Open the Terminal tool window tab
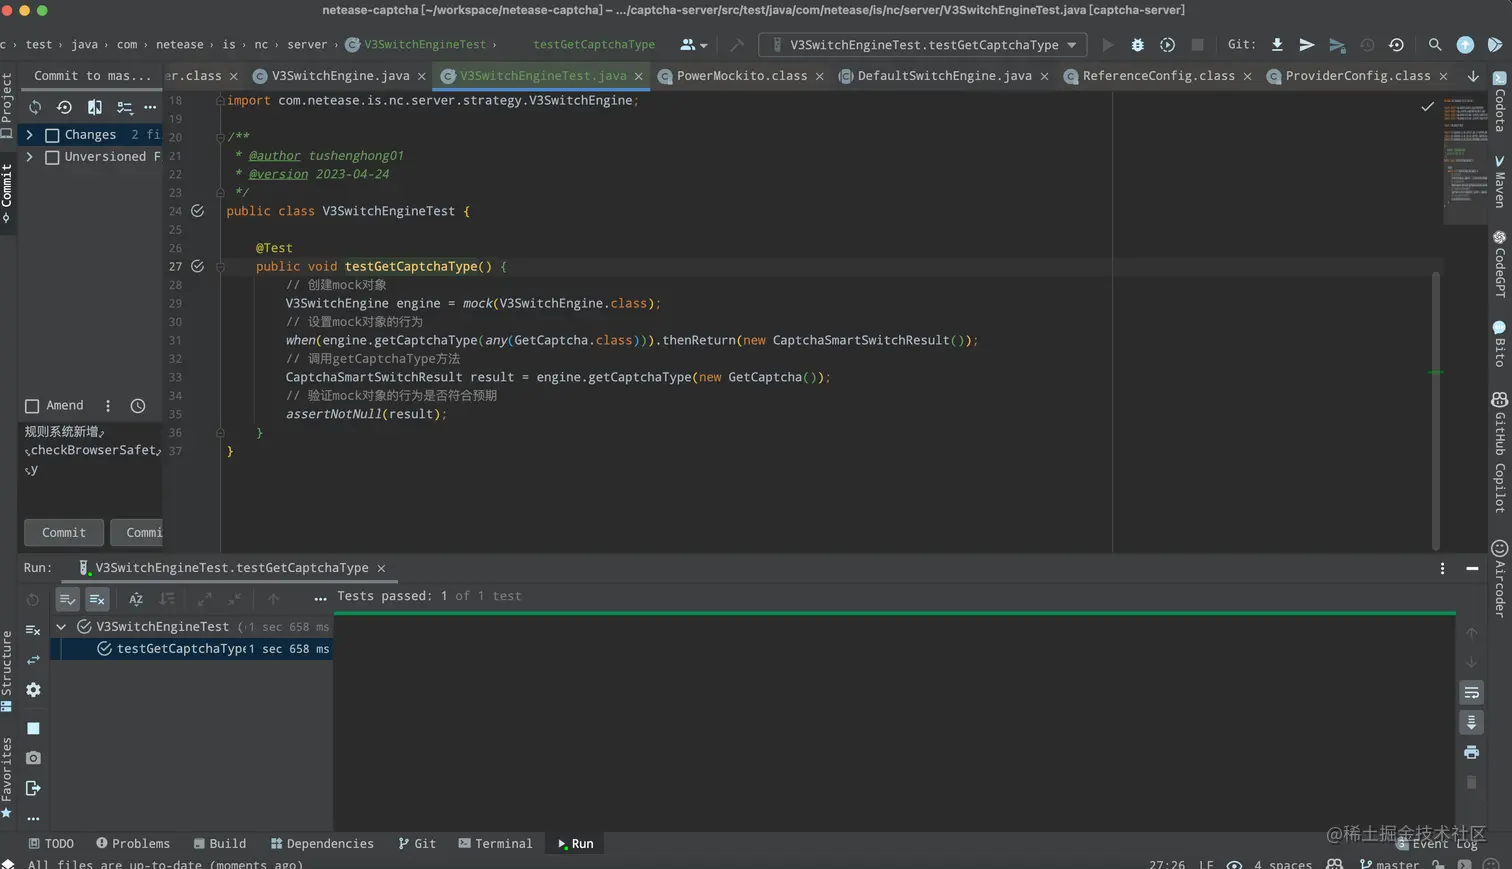The width and height of the screenshot is (1512, 869). (x=495, y=844)
